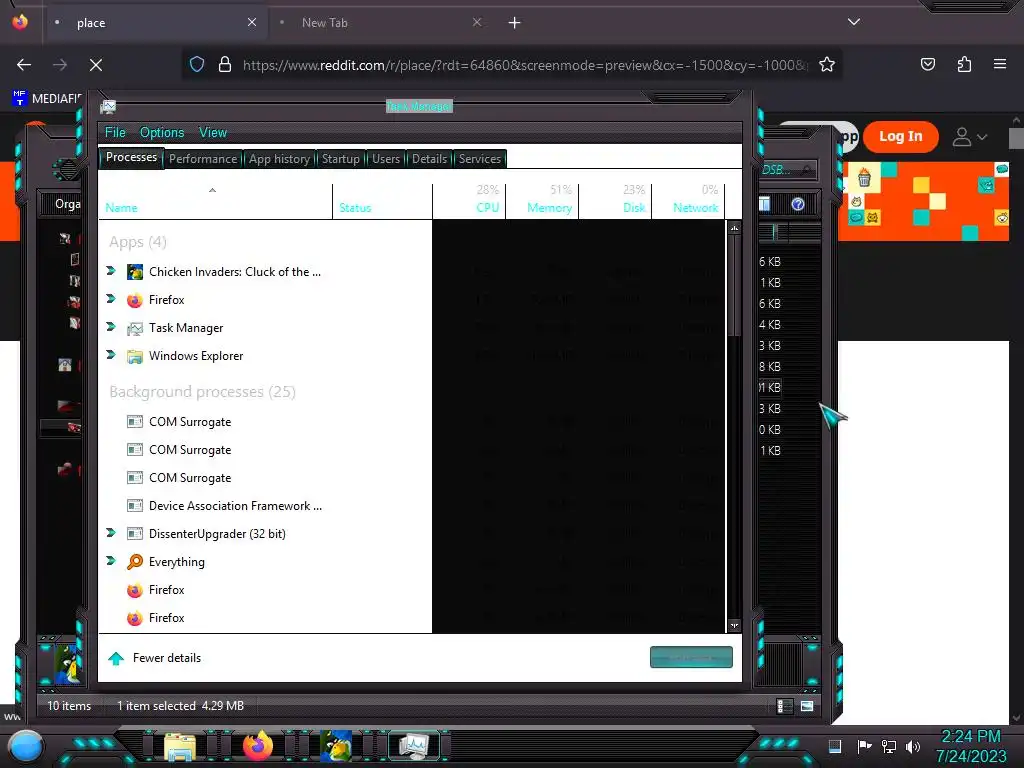This screenshot has height=768, width=1024.
Task: Click the End task button in Task Manager
Action: pyautogui.click(x=691, y=658)
